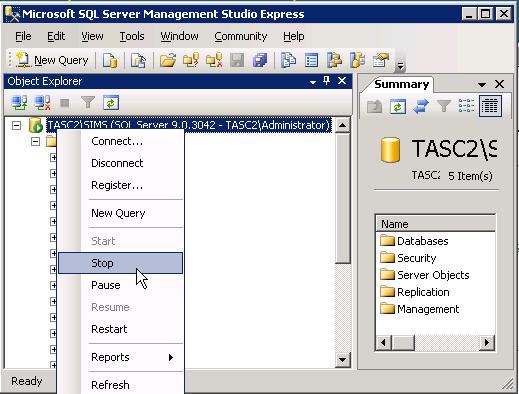
Task: Choose Stop from context menu
Action: click(x=120, y=263)
